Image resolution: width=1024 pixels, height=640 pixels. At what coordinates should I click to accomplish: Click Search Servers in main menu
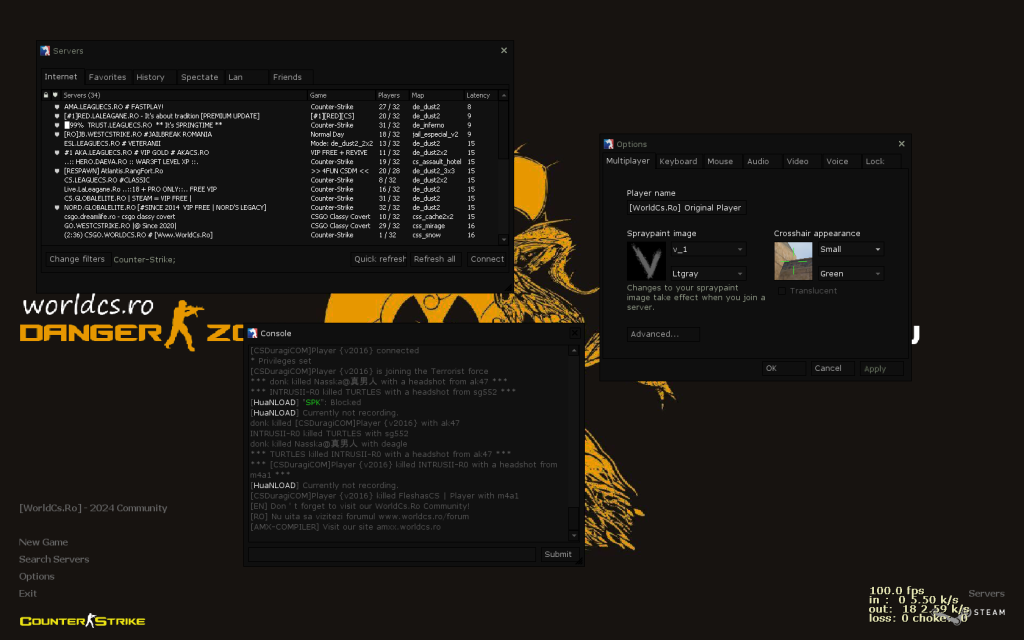pos(54,559)
